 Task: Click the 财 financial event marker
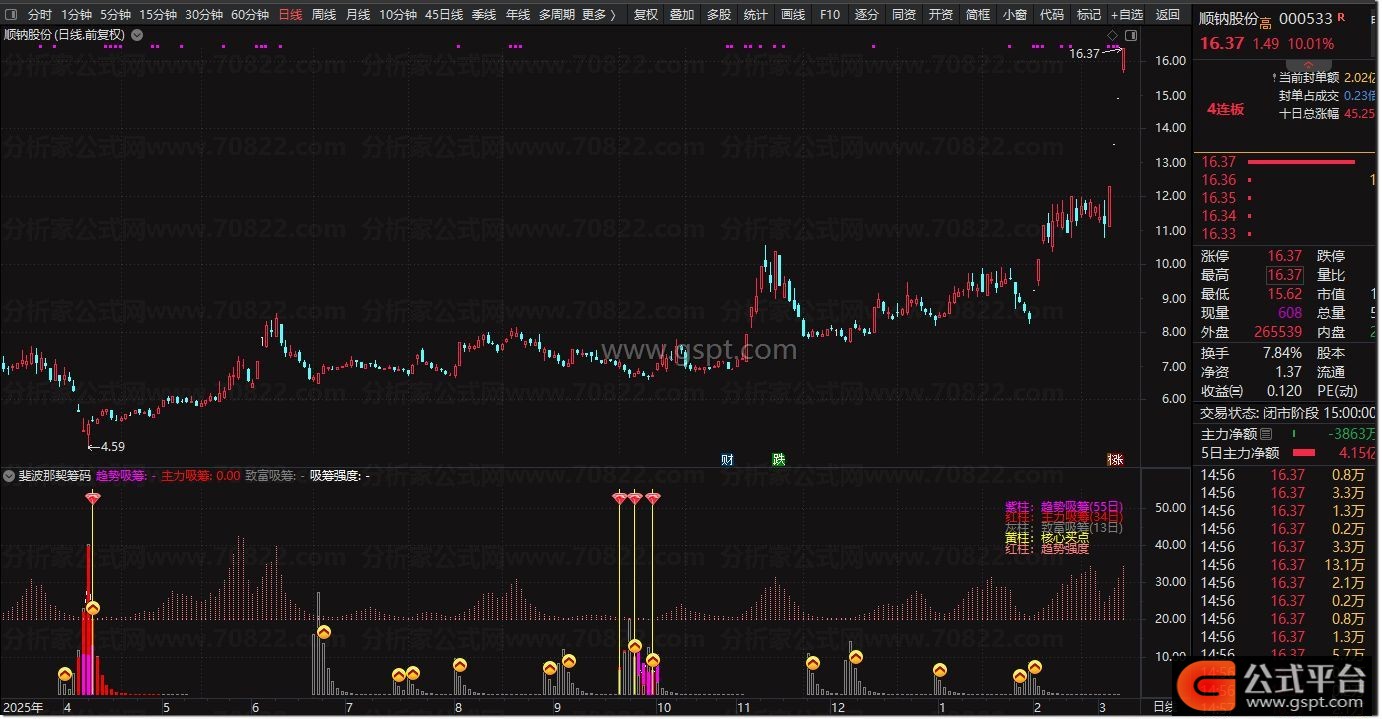[727, 460]
